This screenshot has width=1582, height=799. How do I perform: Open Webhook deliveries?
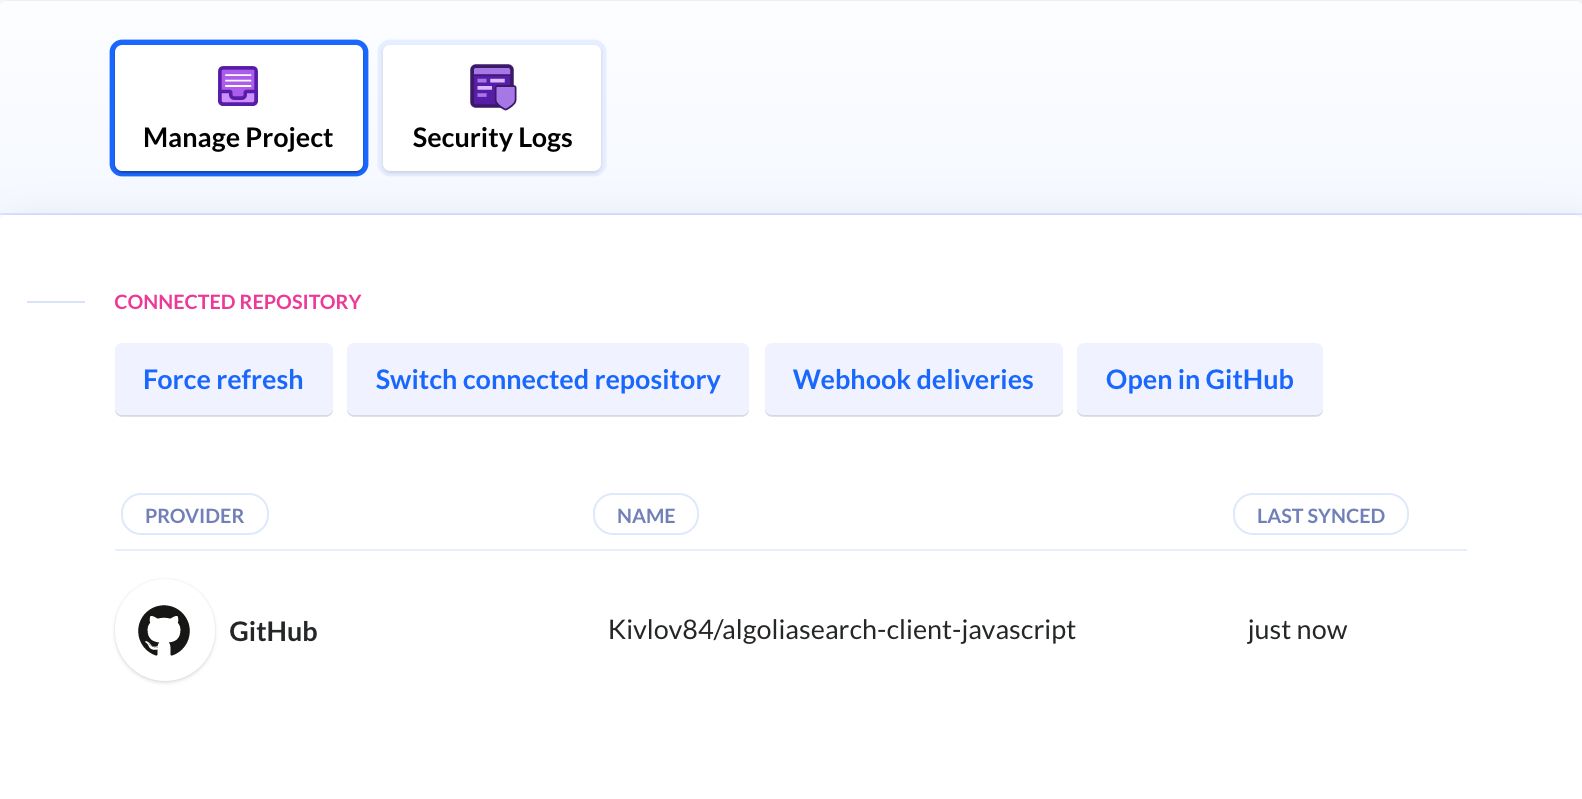[x=913, y=380]
